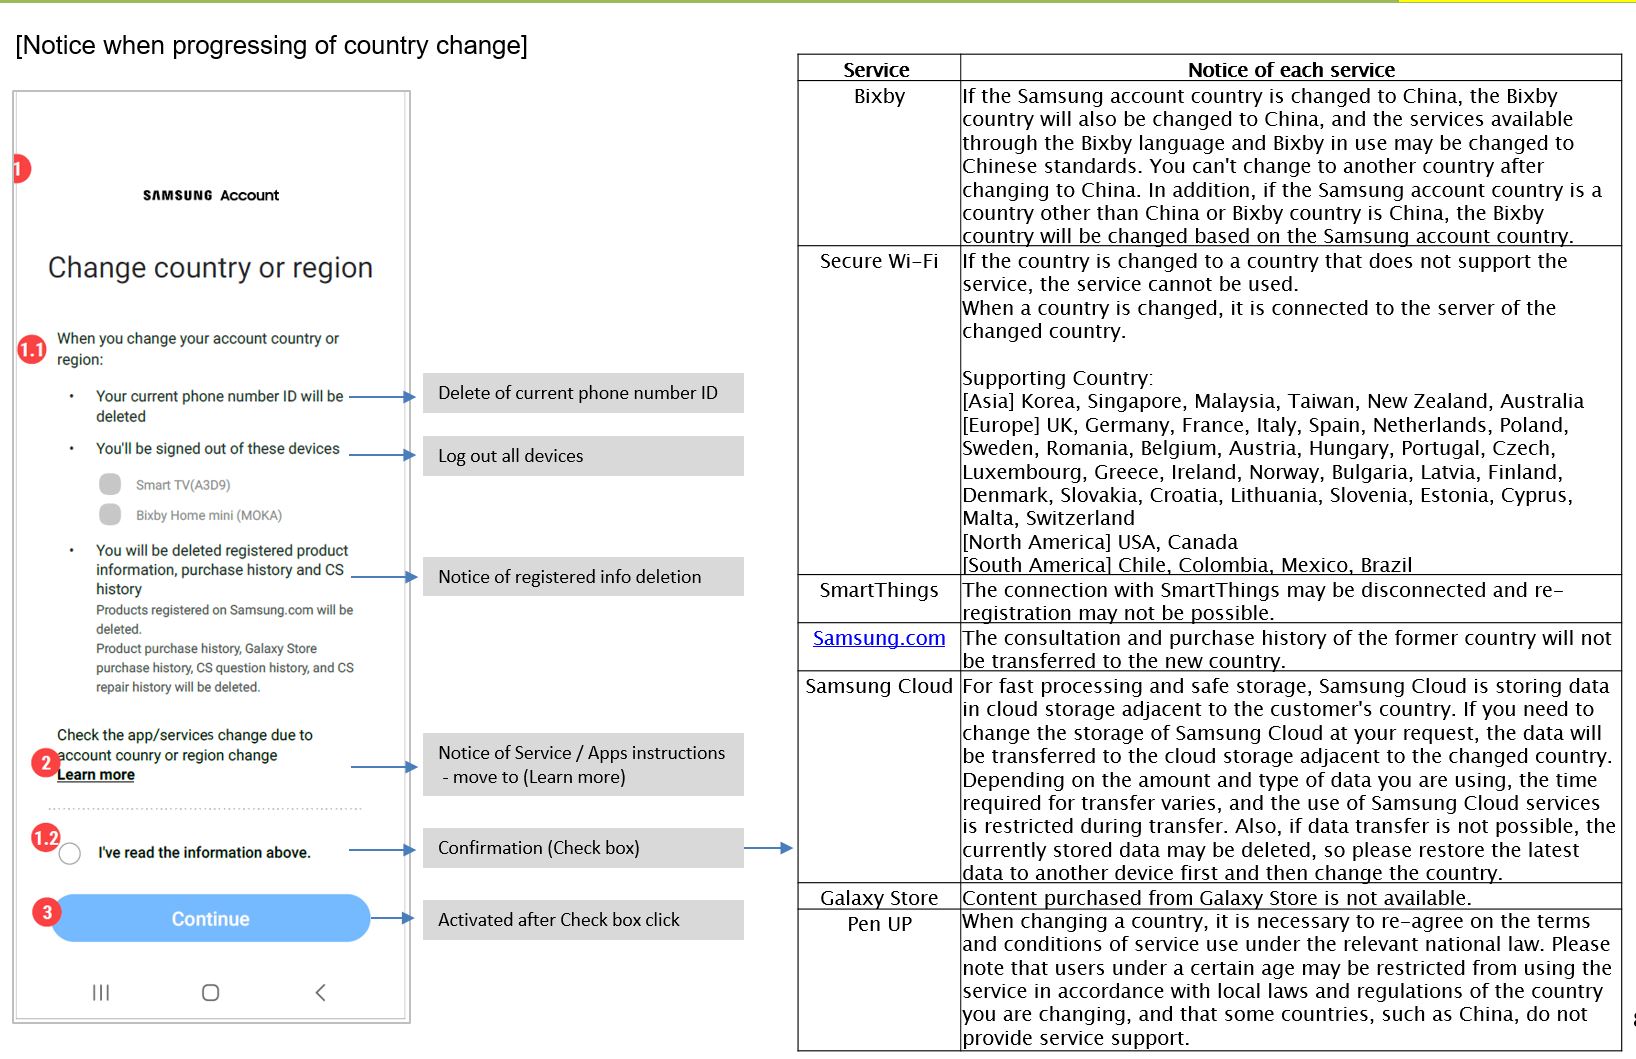Click the Bixby Home mini device icon
This screenshot has width=1636, height=1059.
[x=110, y=515]
